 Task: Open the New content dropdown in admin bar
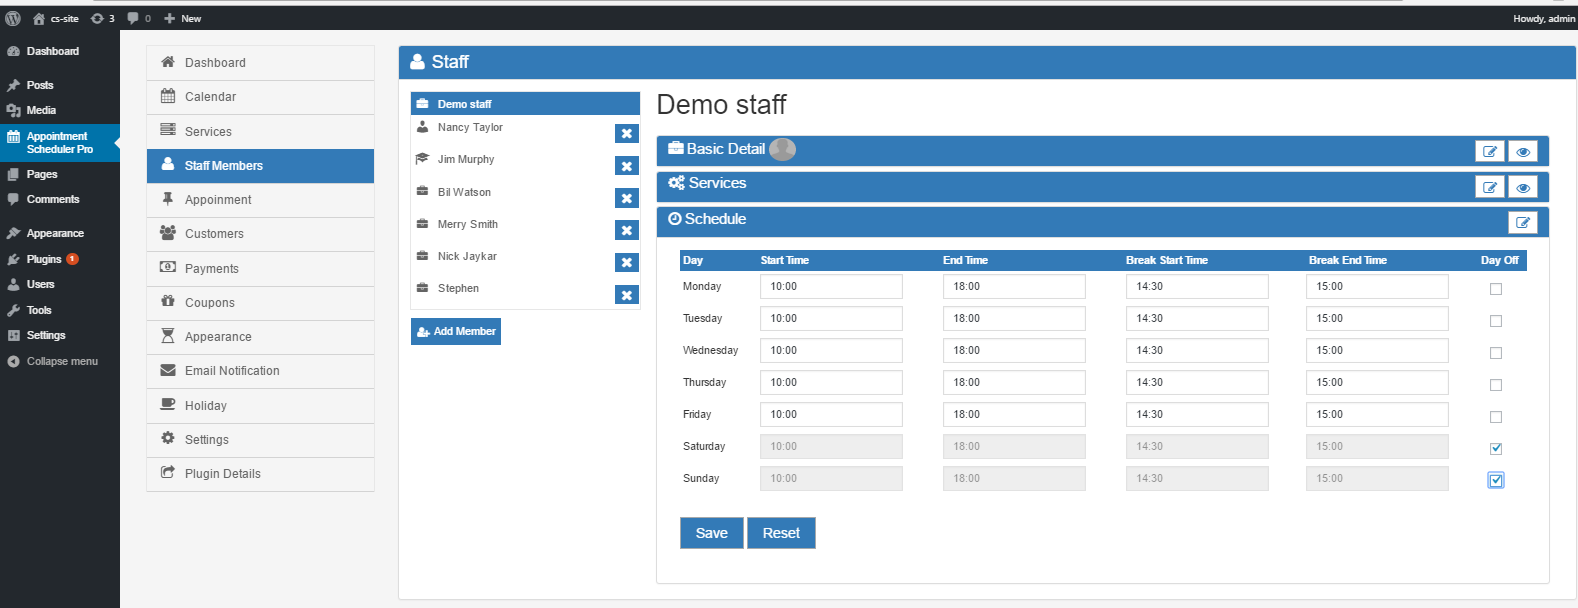click(x=183, y=18)
